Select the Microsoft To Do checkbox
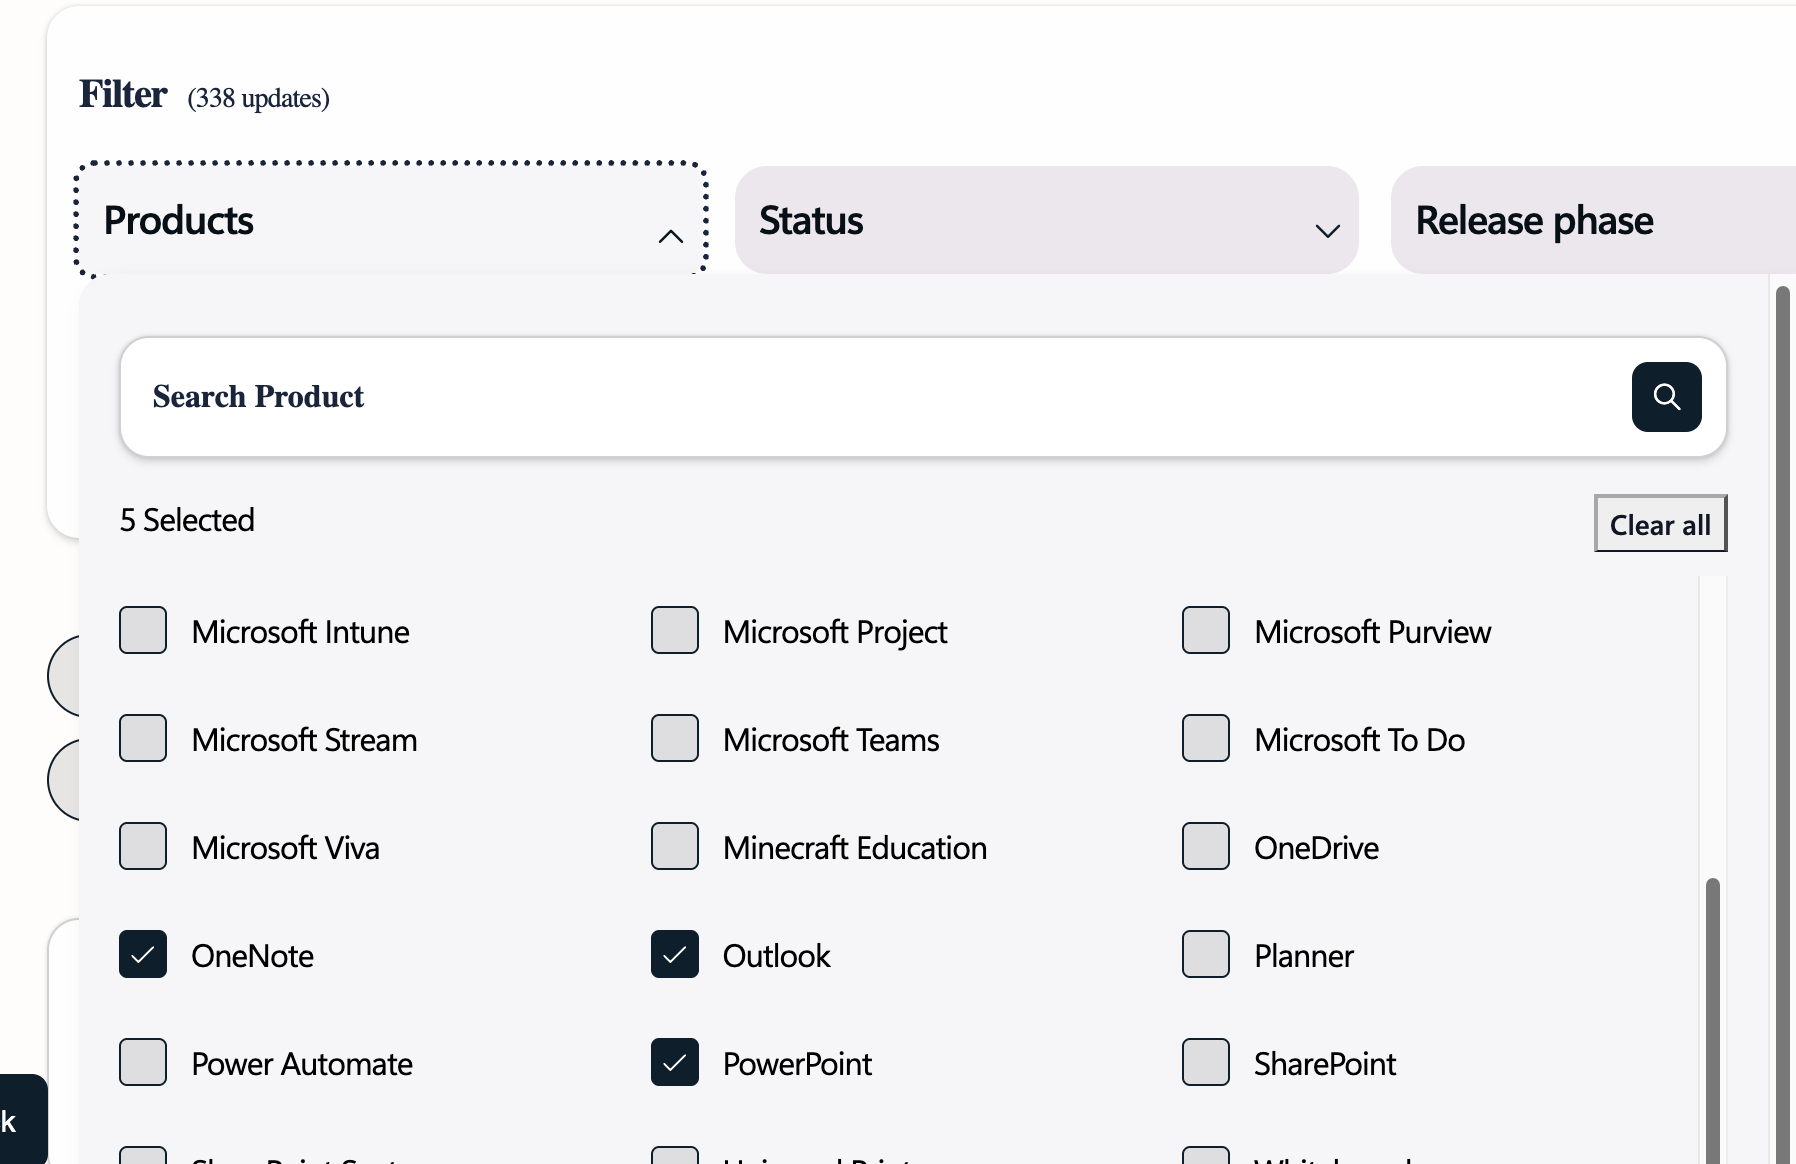Image resolution: width=1796 pixels, height=1164 pixels. click(1206, 739)
